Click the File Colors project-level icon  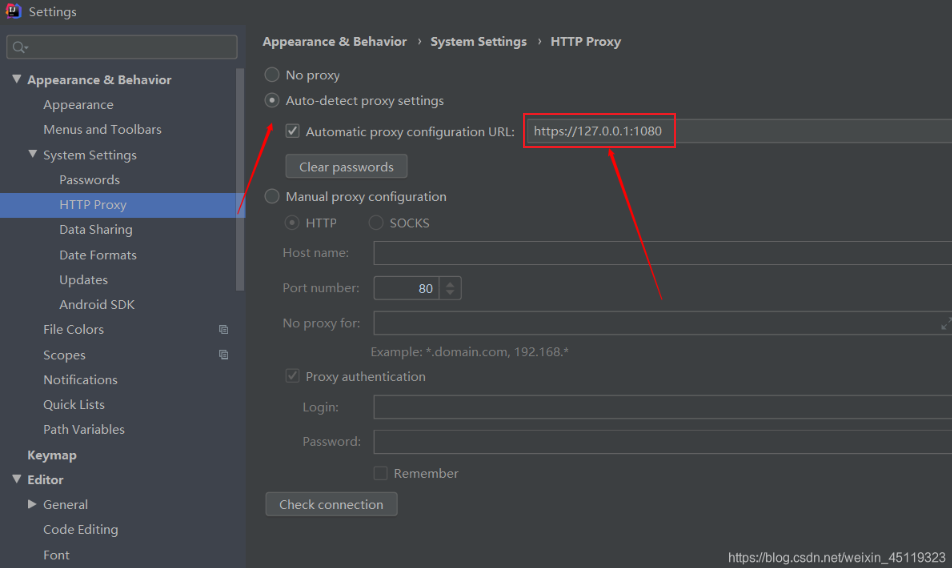223,330
